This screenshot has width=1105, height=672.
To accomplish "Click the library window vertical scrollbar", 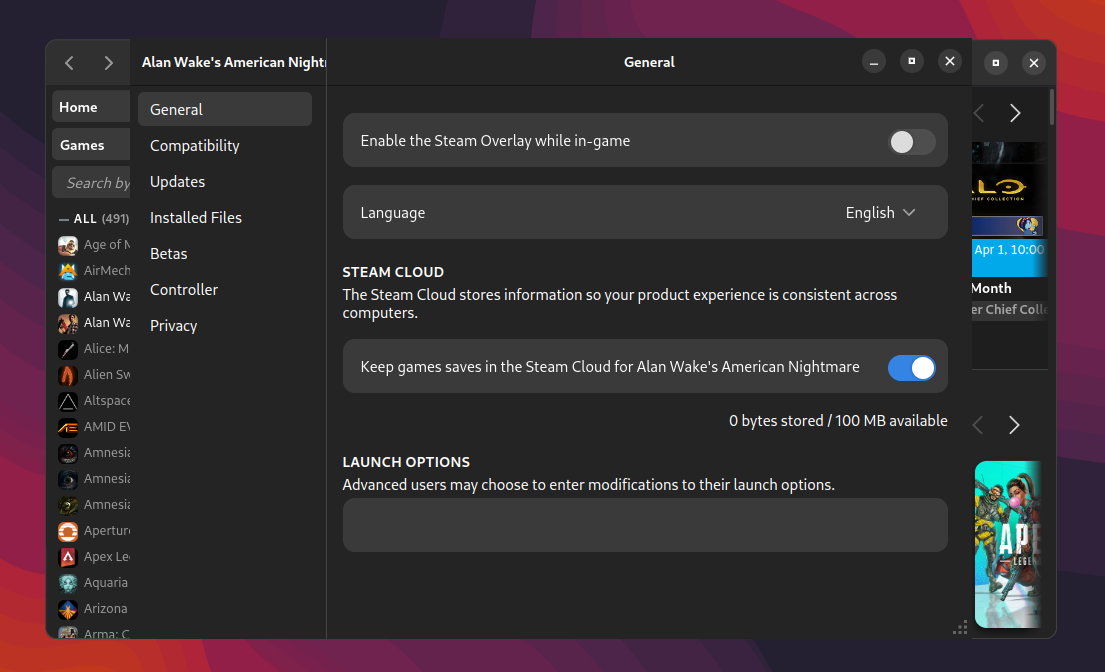I will [1051, 107].
